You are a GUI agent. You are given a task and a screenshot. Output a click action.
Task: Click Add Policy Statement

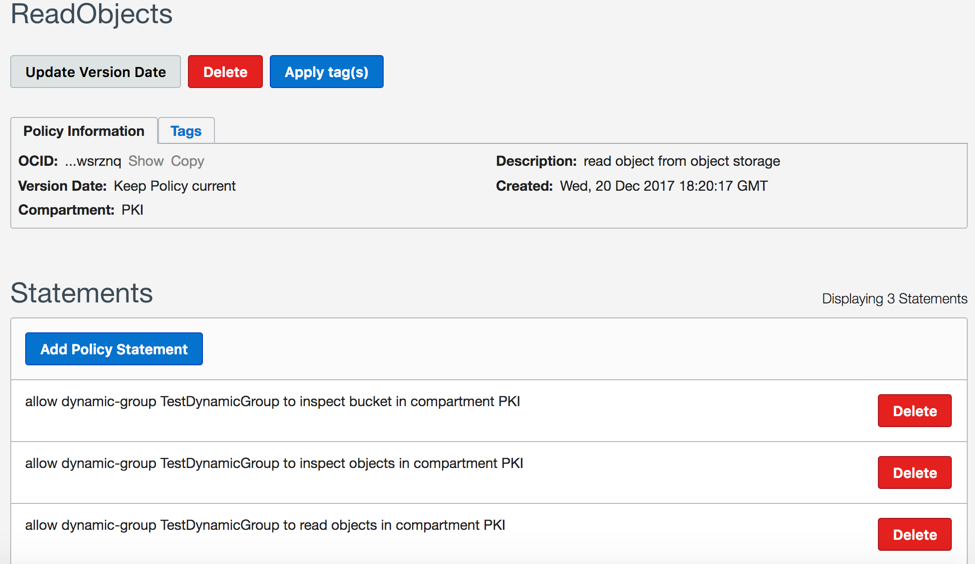coord(114,349)
